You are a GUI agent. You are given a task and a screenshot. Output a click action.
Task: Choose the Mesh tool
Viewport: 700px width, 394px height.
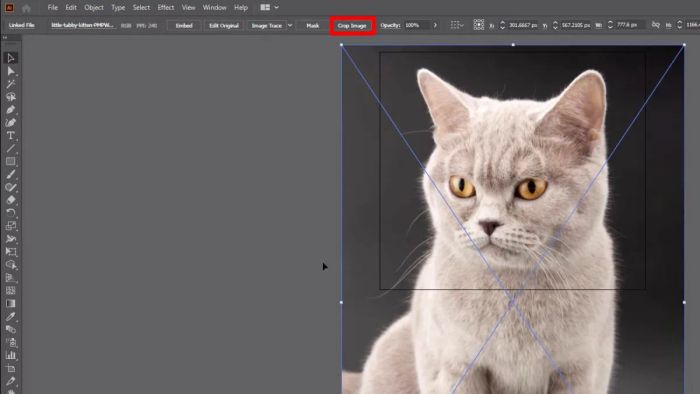coord(11,291)
